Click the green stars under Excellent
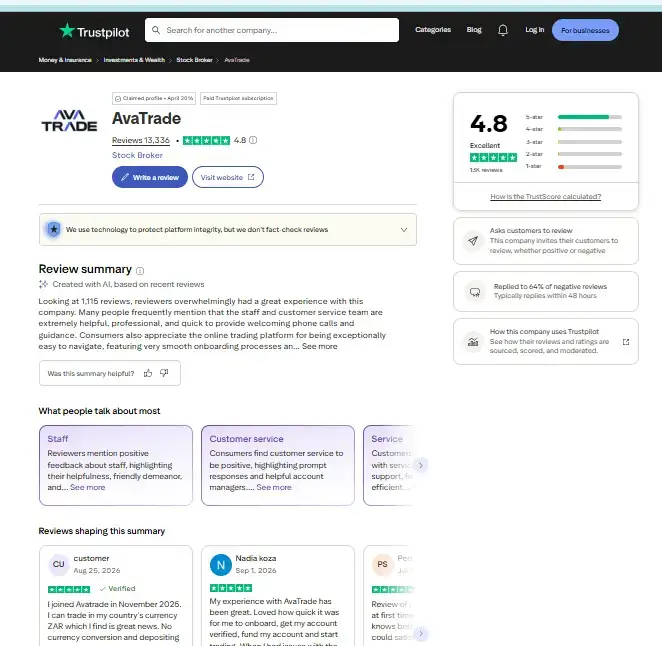 (x=493, y=157)
